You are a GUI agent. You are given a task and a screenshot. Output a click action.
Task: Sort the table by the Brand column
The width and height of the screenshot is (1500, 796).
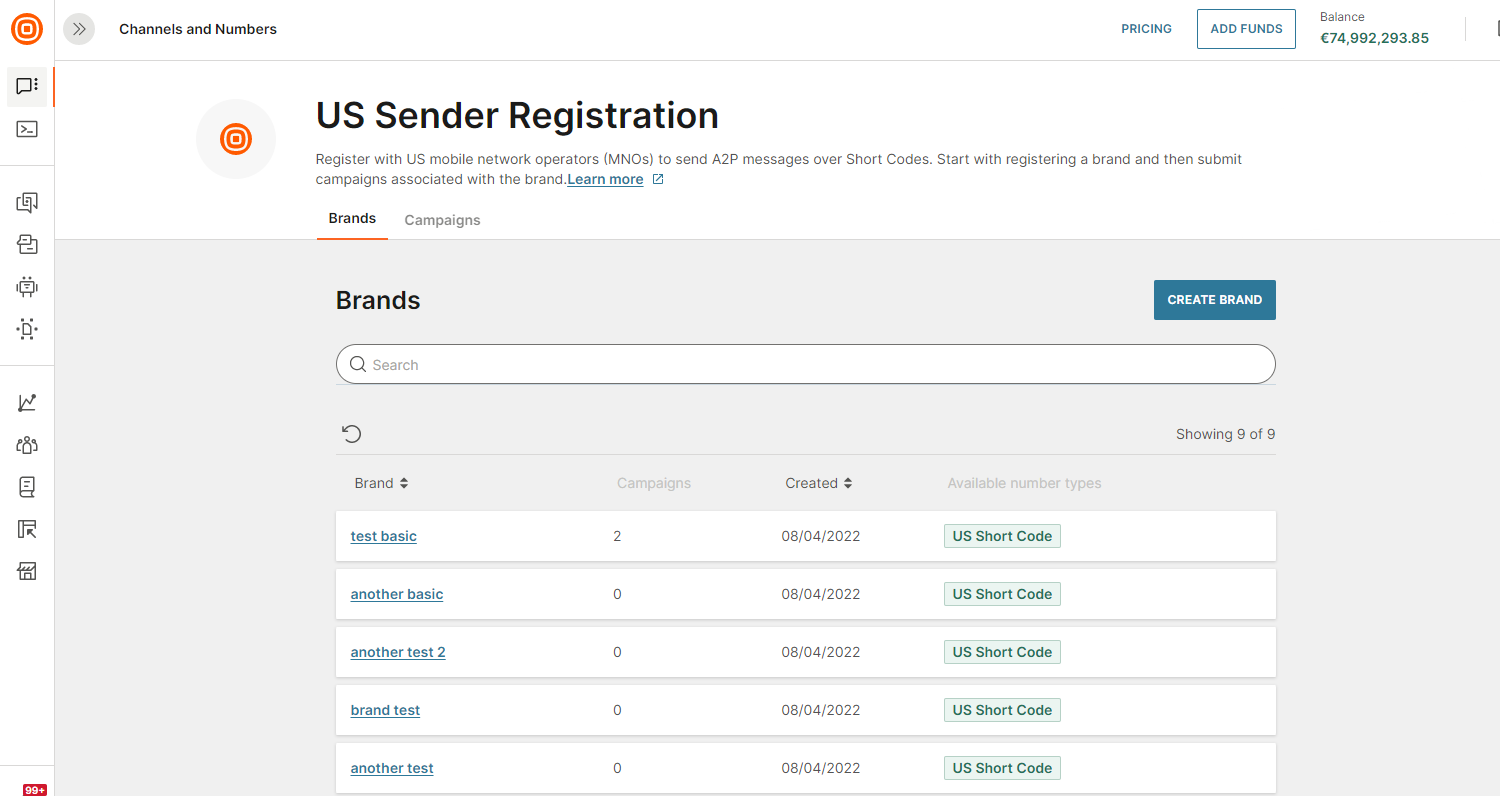(x=381, y=483)
